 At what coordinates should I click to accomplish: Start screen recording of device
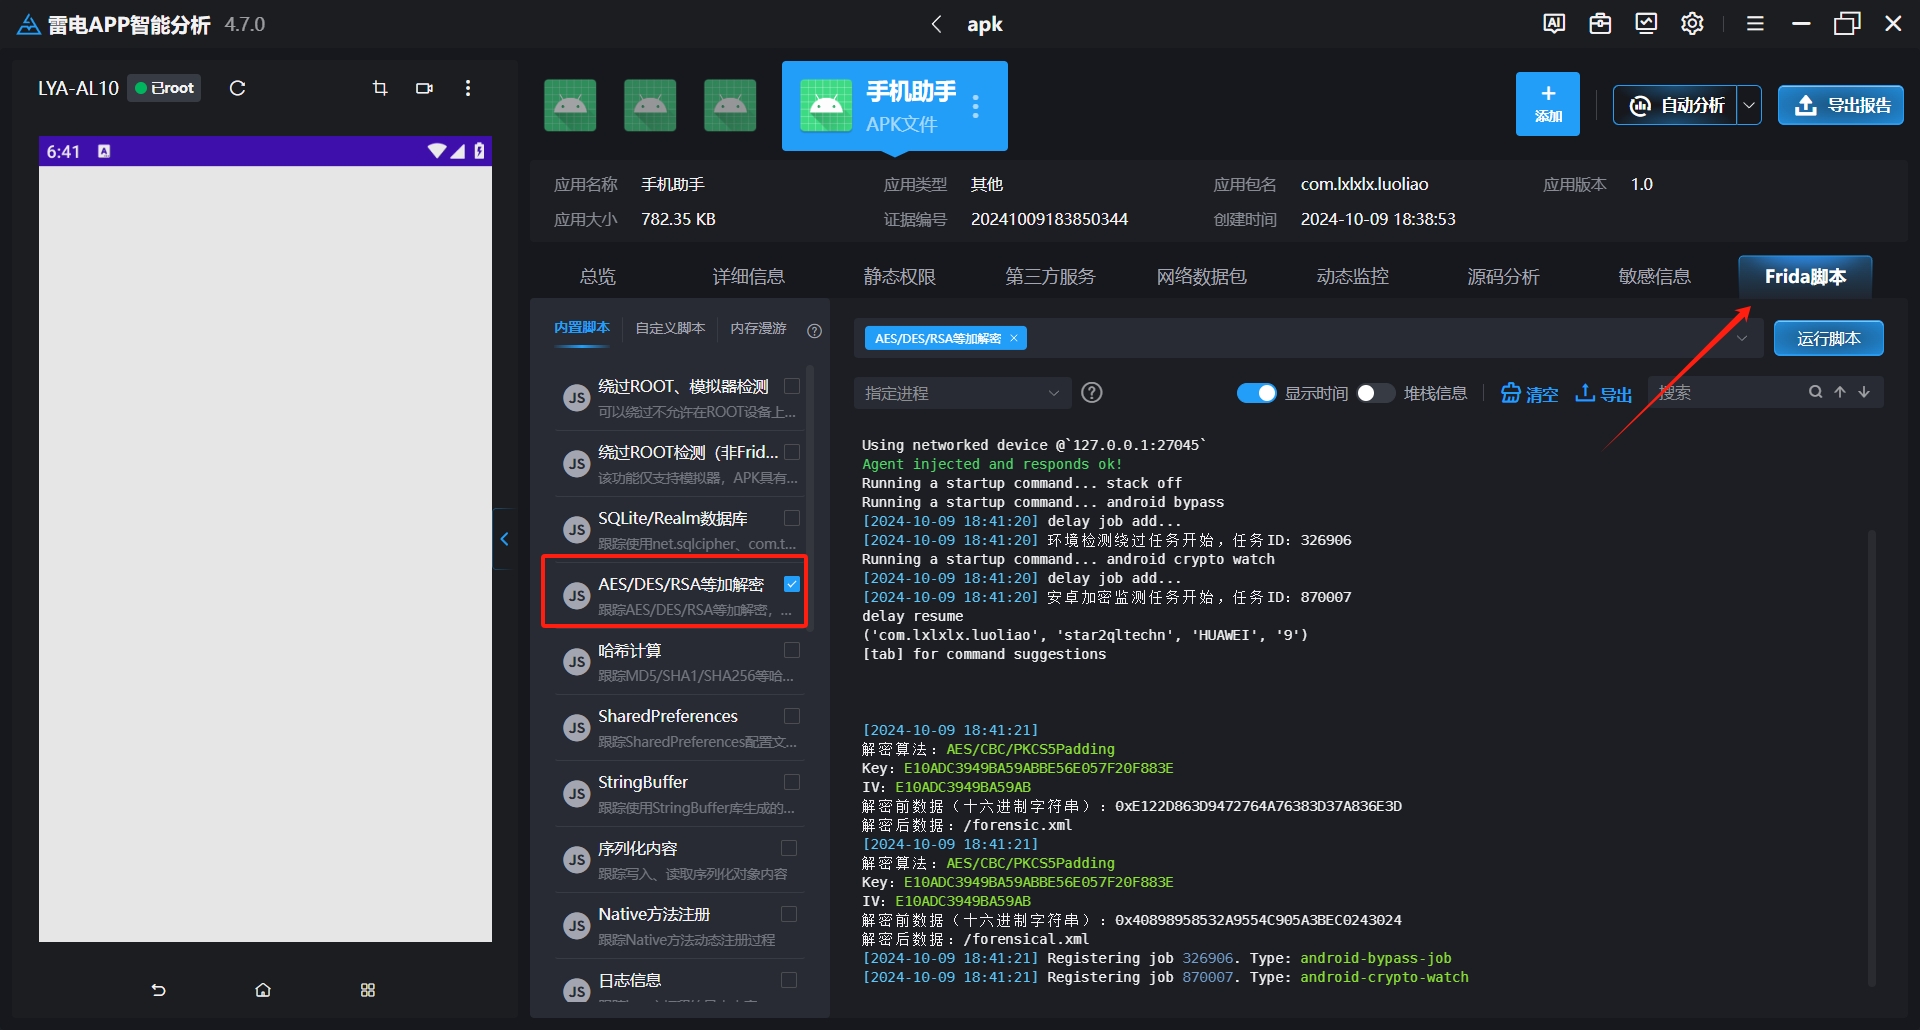coord(424,88)
